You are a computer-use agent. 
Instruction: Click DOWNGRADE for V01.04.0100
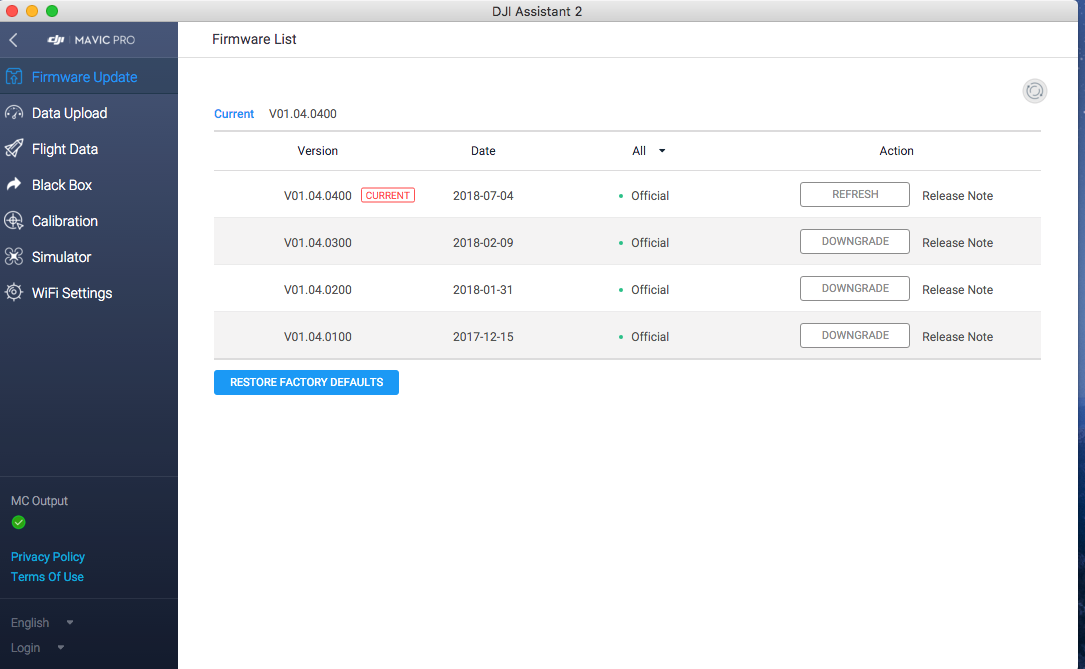[x=855, y=336]
